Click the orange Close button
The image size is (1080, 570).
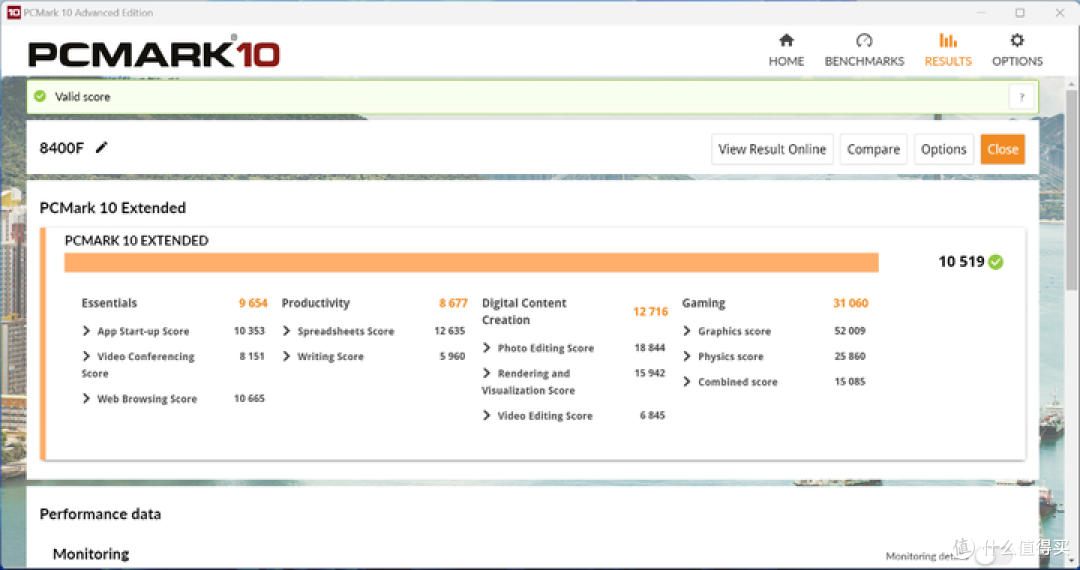tap(1002, 149)
